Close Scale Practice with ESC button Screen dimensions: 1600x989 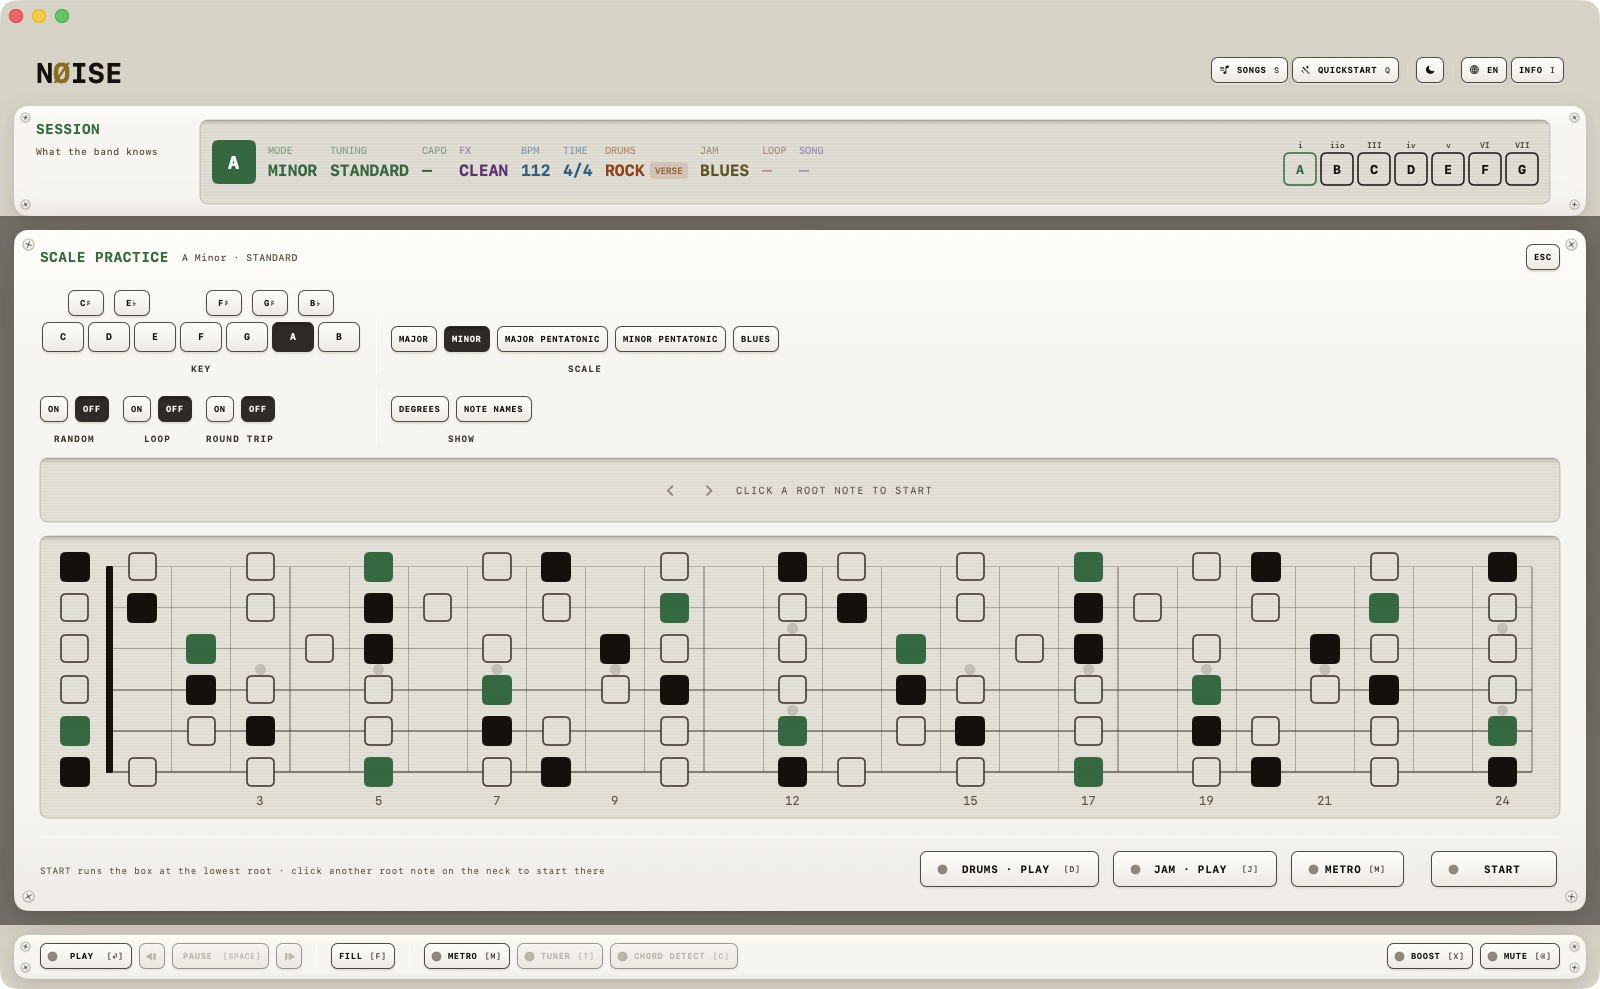coord(1543,257)
